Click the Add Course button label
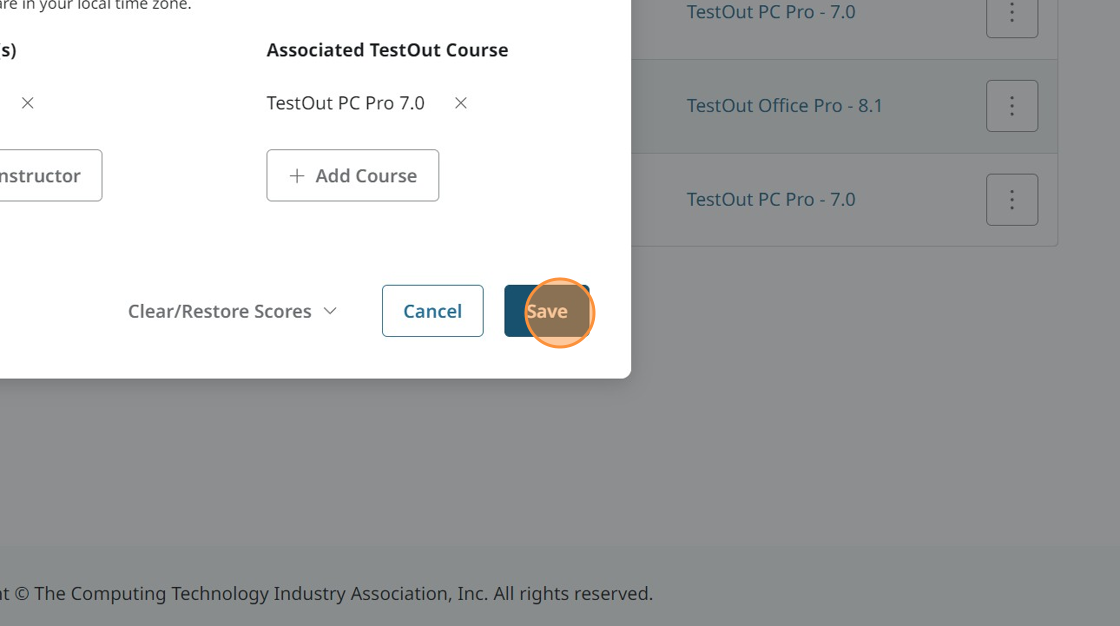1120x626 pixels. pyautogui.click(x=366, y=176)
